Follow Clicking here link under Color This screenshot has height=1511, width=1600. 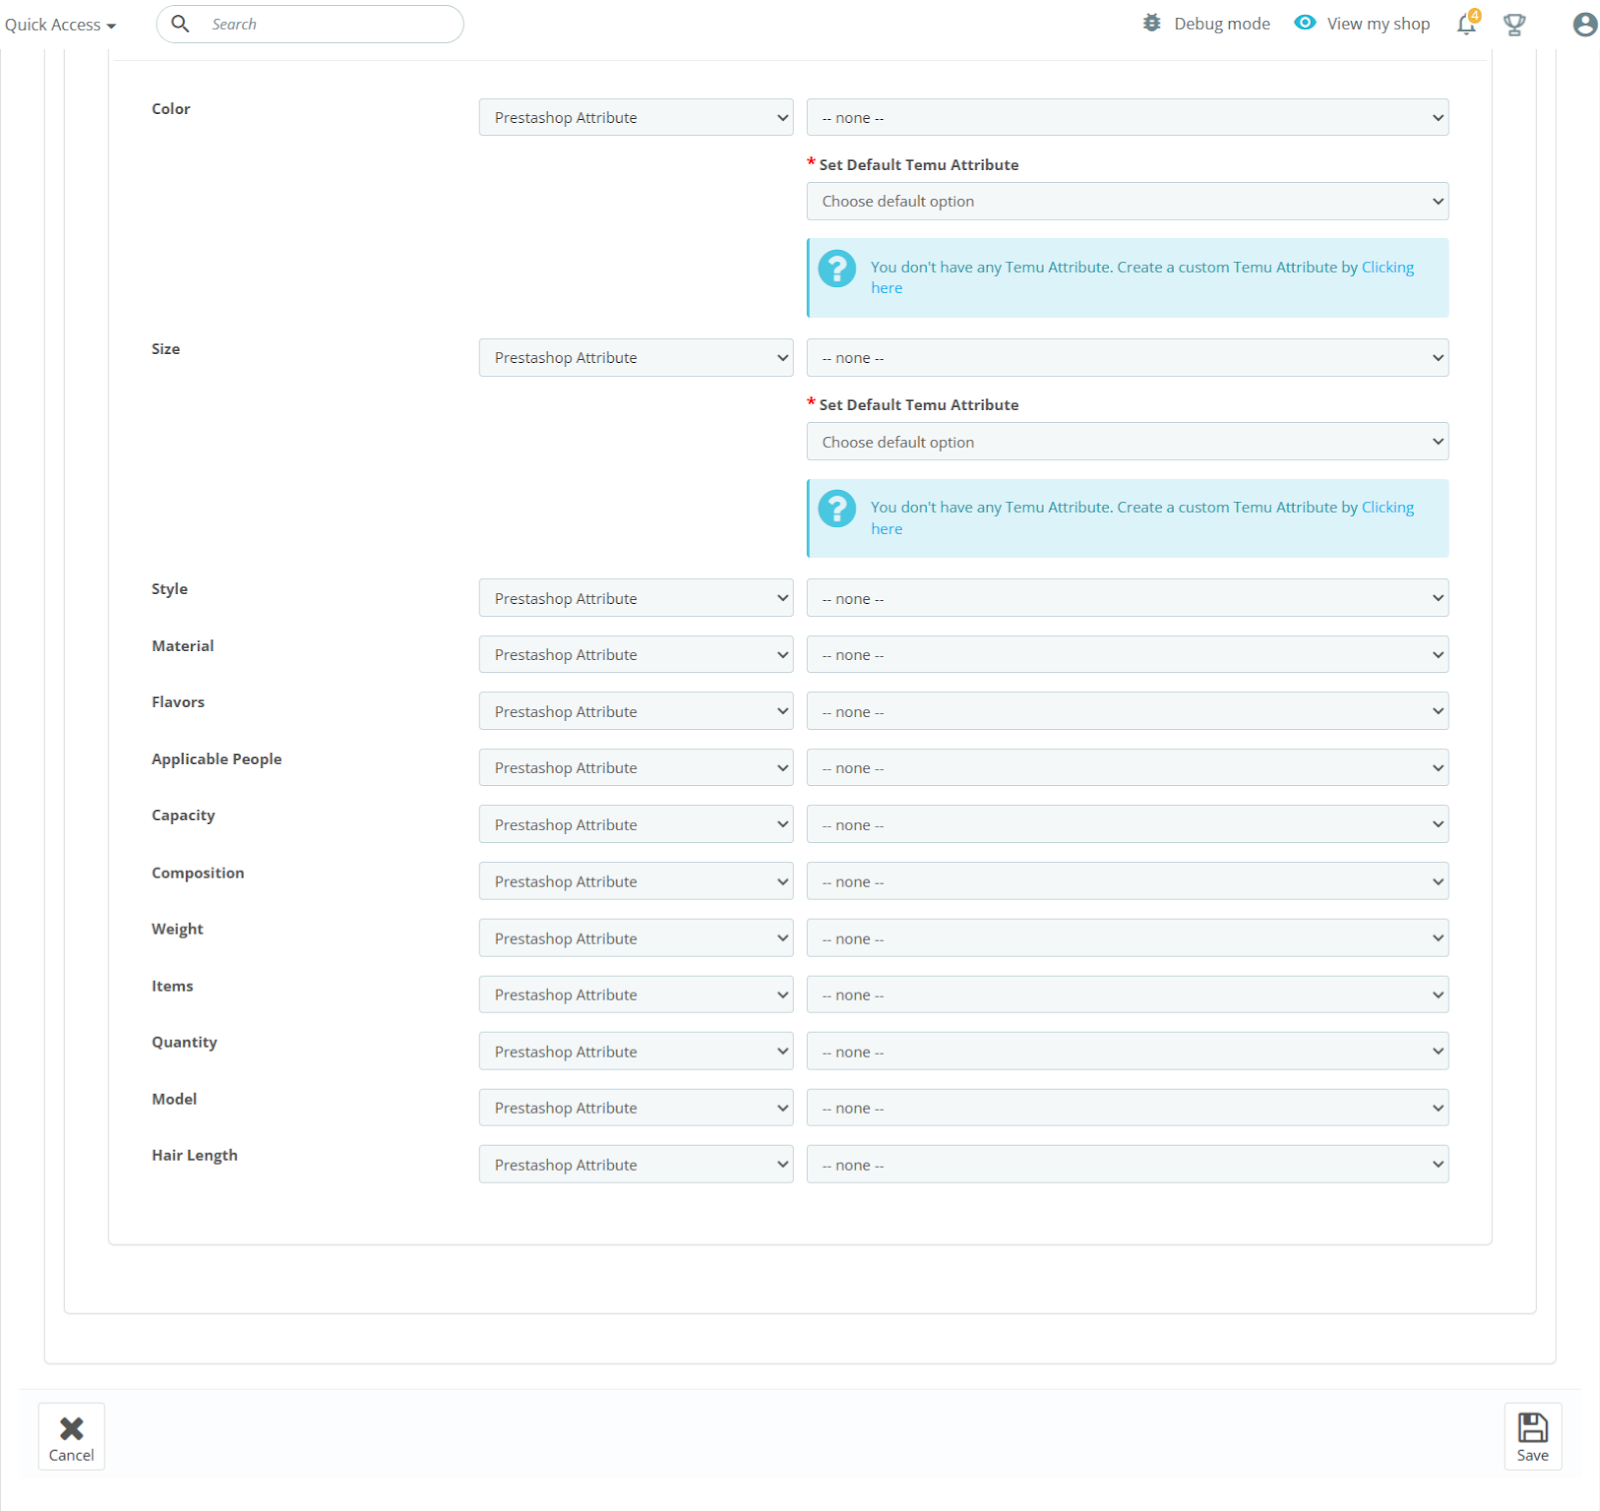(x=1387, y=268)
